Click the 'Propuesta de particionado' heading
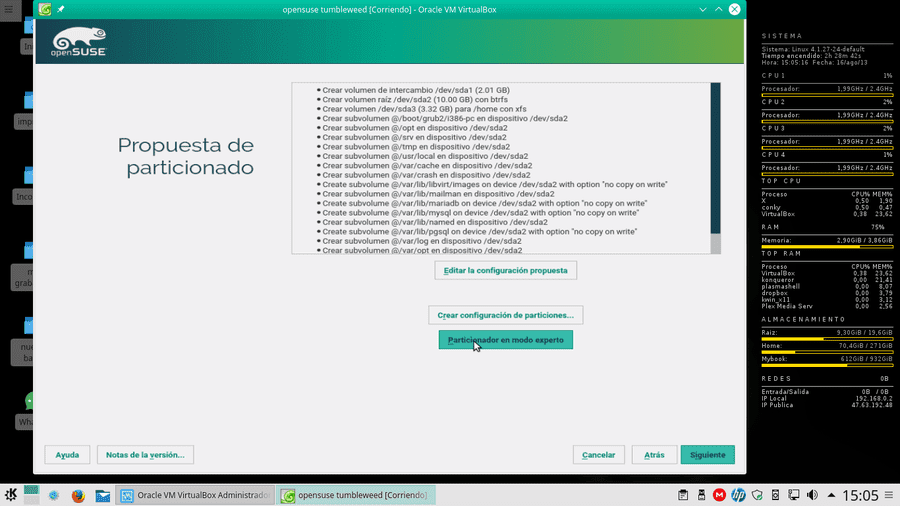The width and height of the screenshot is (900, 506). 186,156
